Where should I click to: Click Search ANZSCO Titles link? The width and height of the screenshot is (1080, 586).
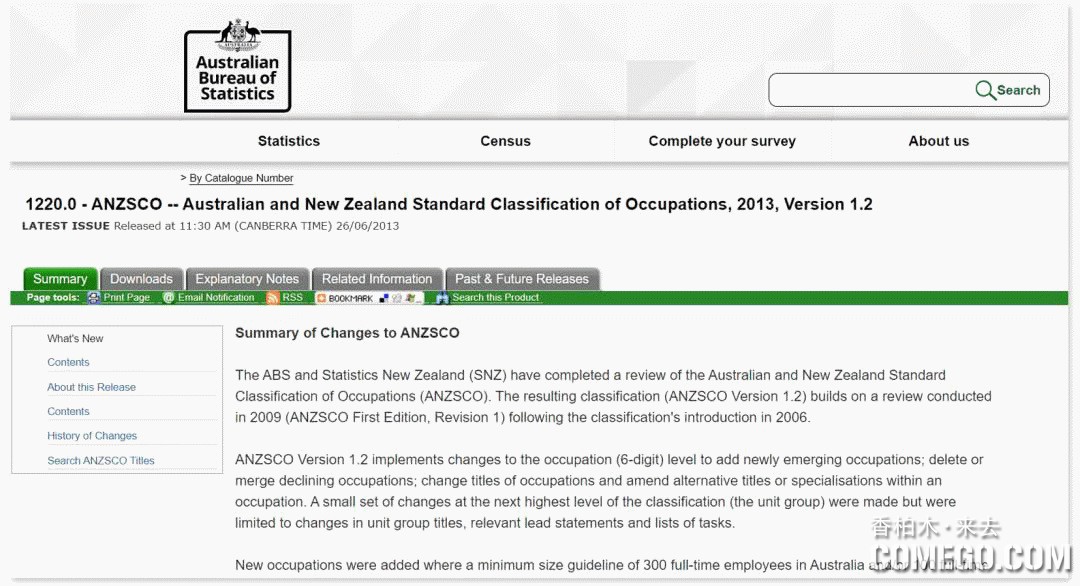point(101,461)
